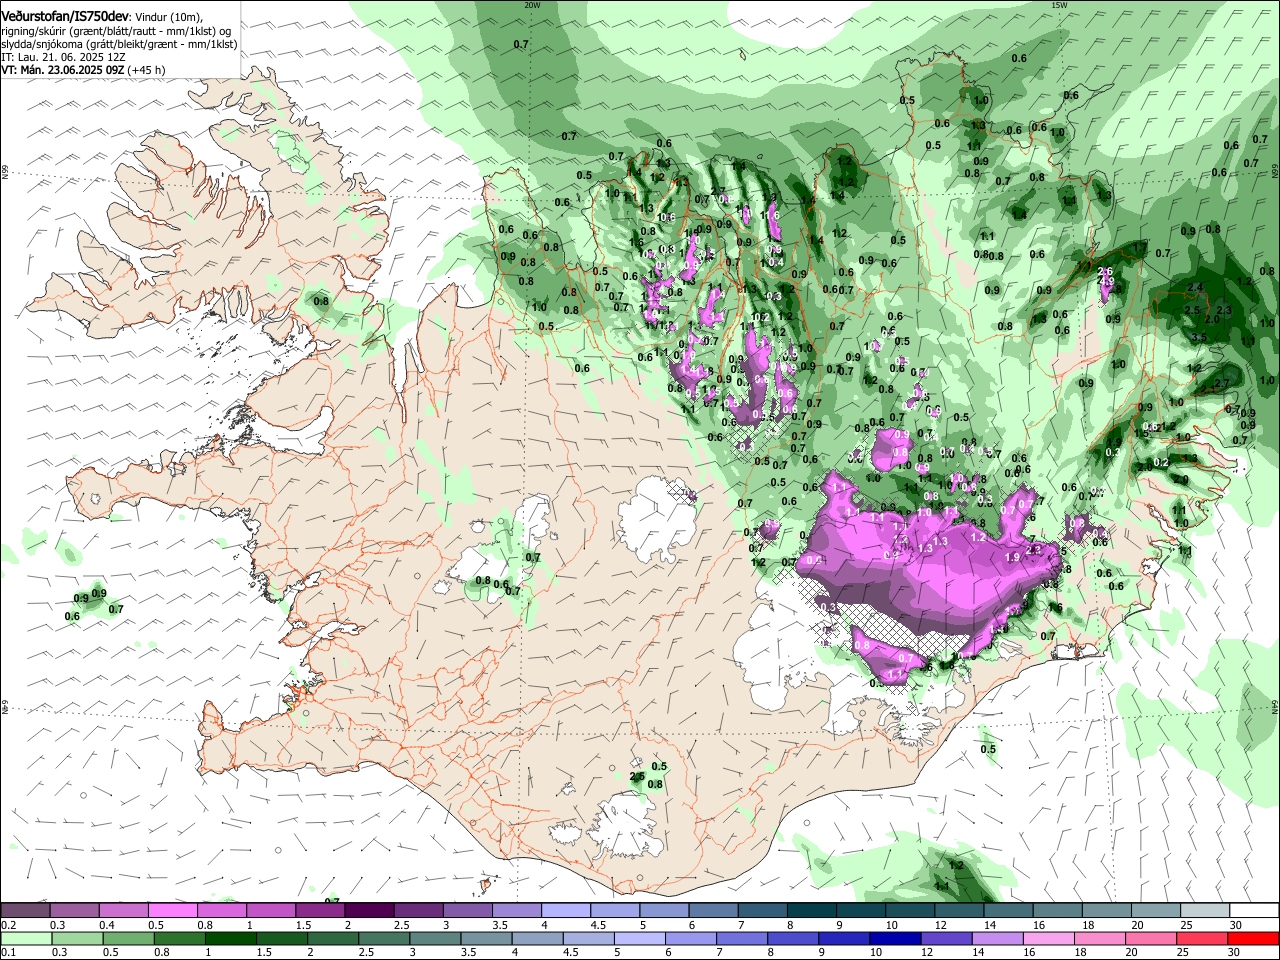Click the 'IT: Lau. 21. 06. 2025 12Z' line
The height and width of the screenshot is (960, 1280).
[63, 57]
